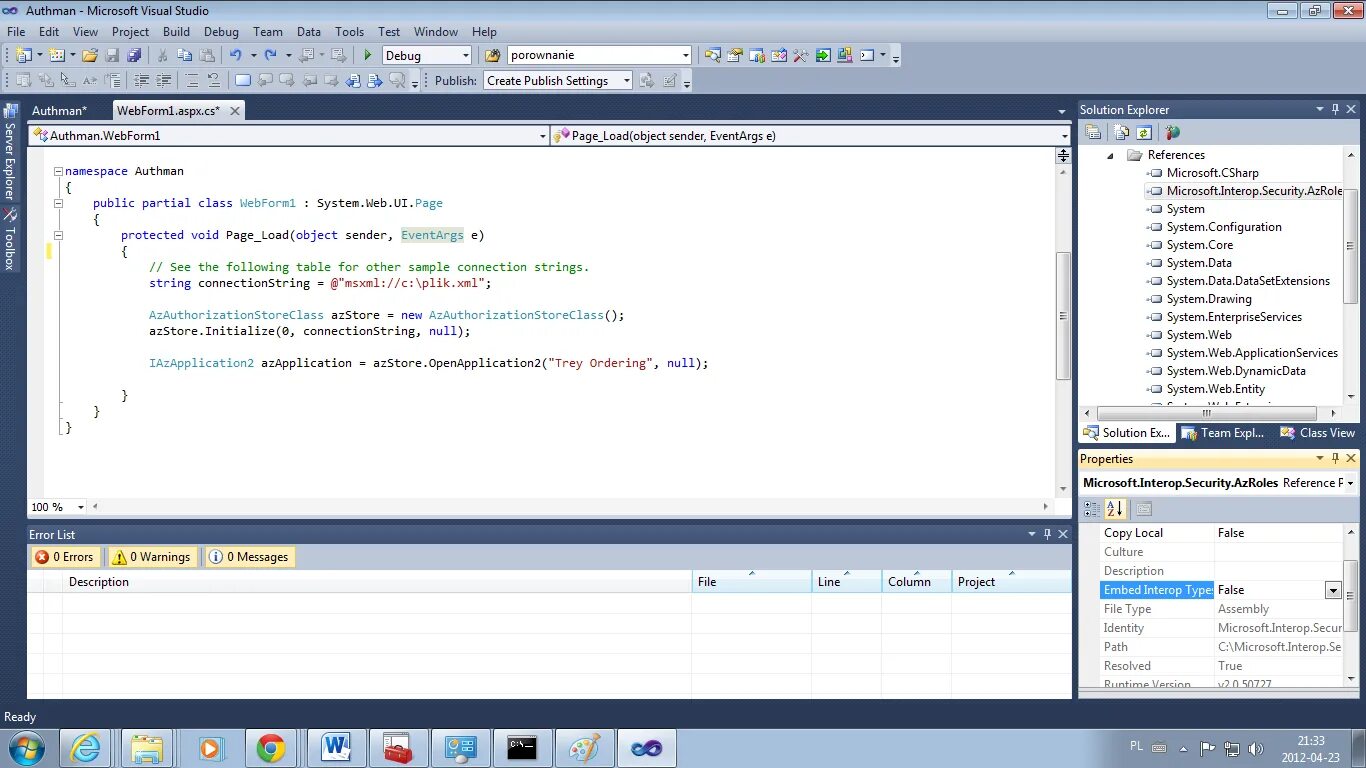Collapse the Page_Load method outline
The image size is (1366, 768).
pyautogui.click(x=58, y=236)
